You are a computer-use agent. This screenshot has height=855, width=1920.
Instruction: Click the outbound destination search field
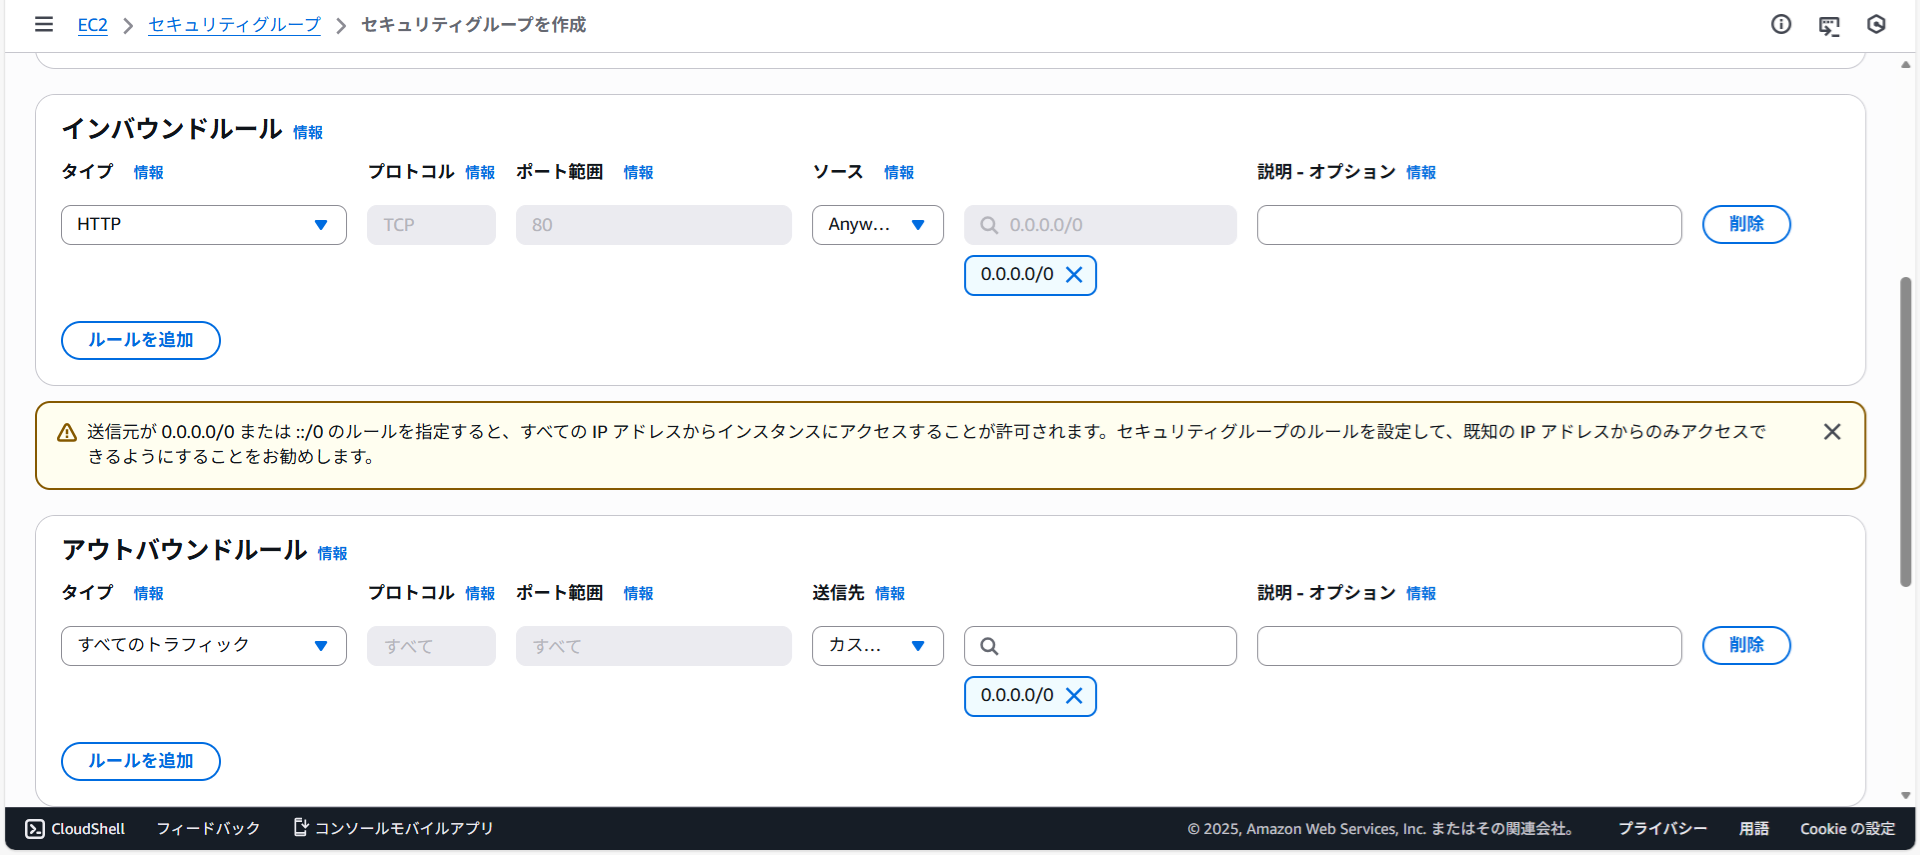(x=1110, y=646)
